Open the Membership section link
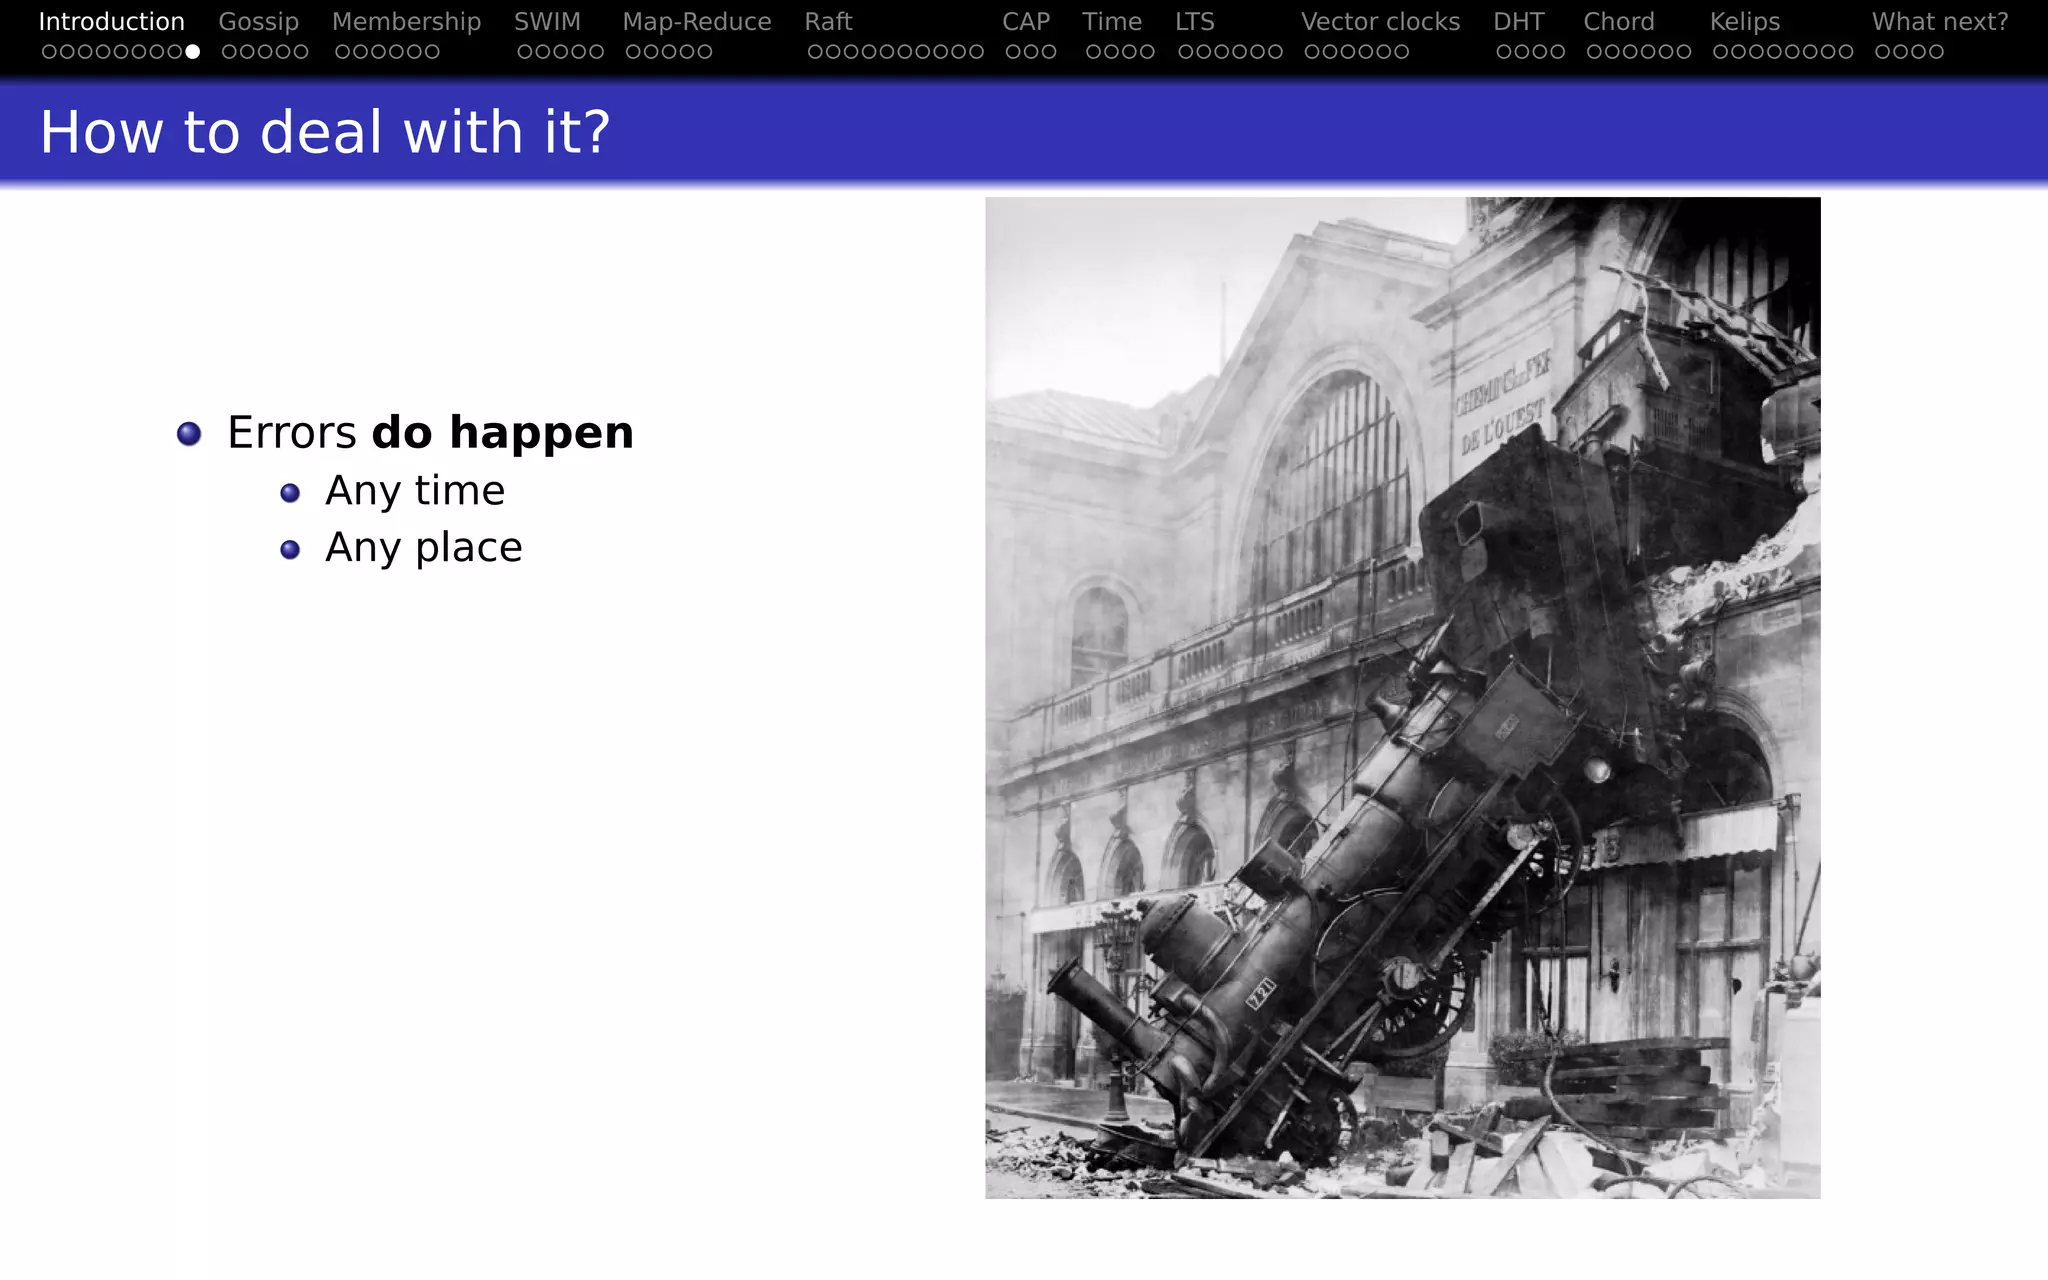Image resolution: width=2048 pixels, height=1280 pixels. 406,21
